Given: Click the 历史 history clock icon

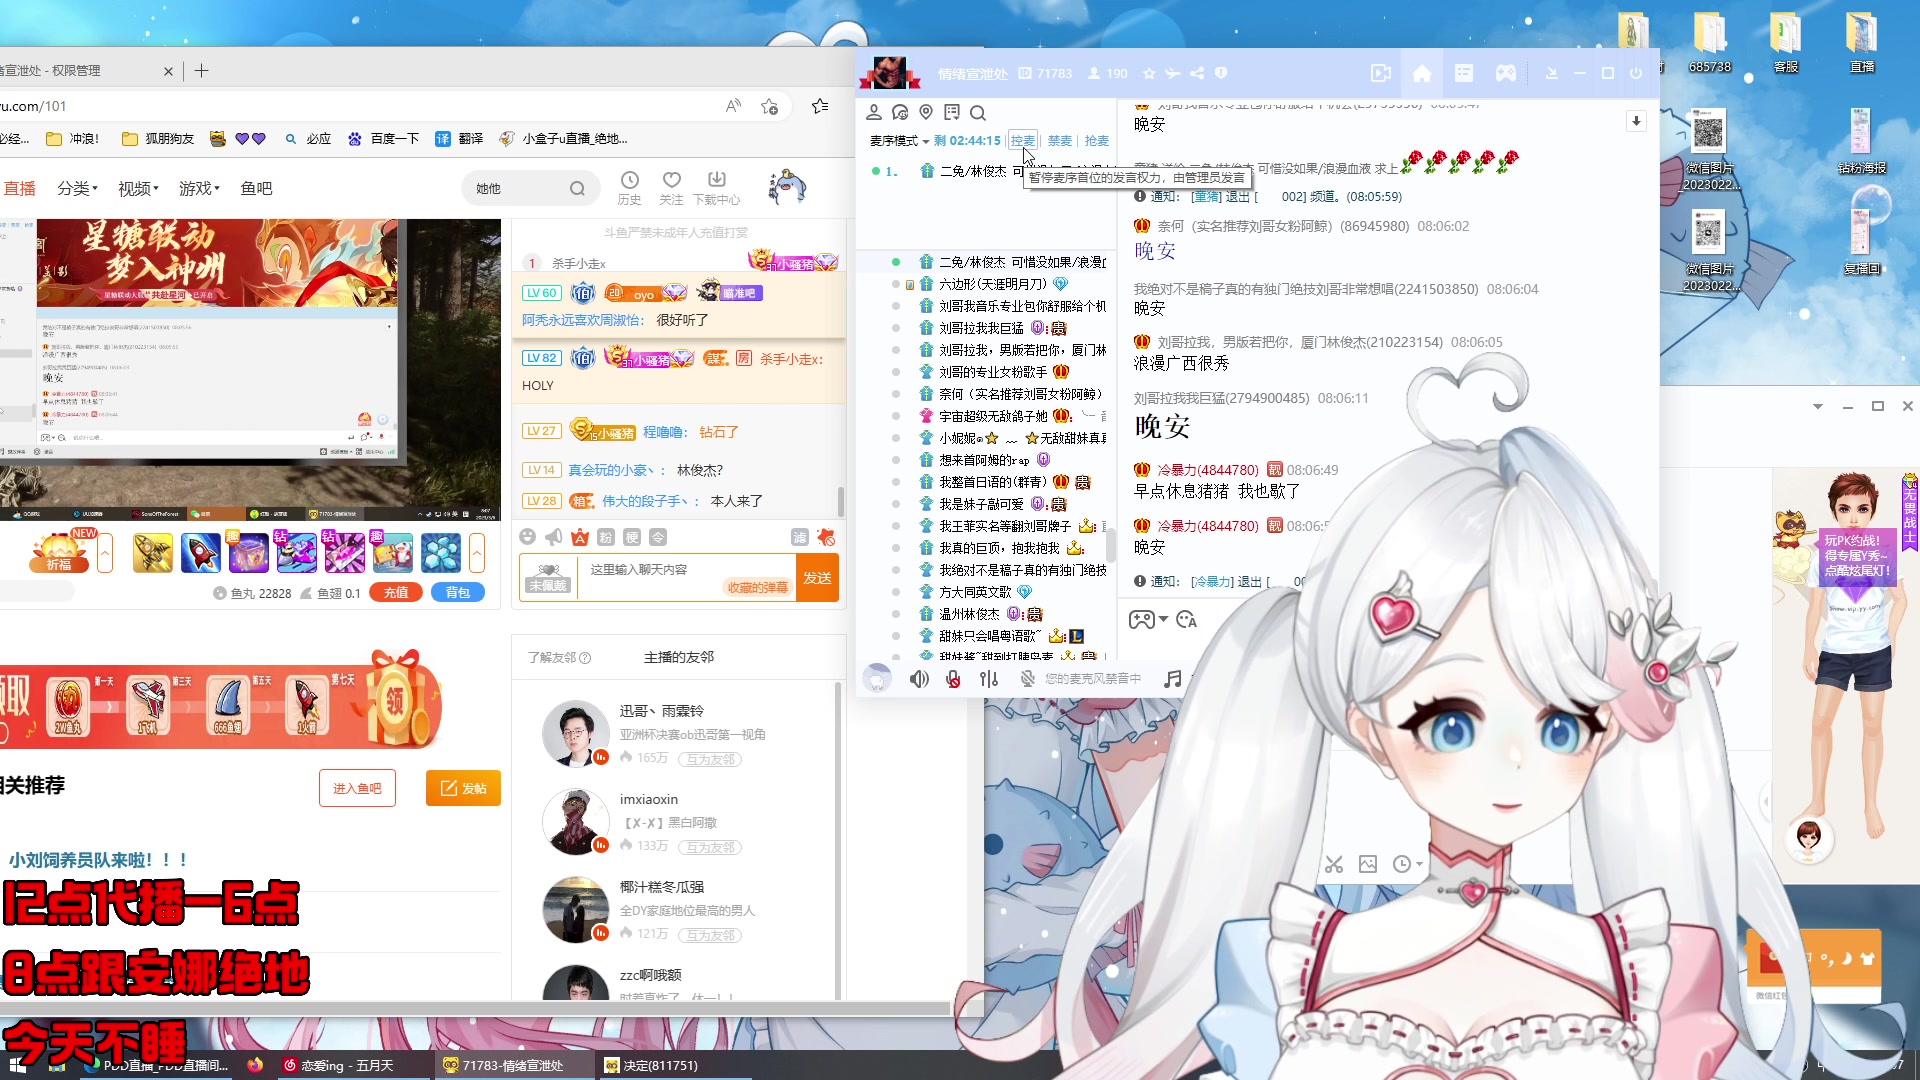Looking at the screenshot, I should coord(629,181).
